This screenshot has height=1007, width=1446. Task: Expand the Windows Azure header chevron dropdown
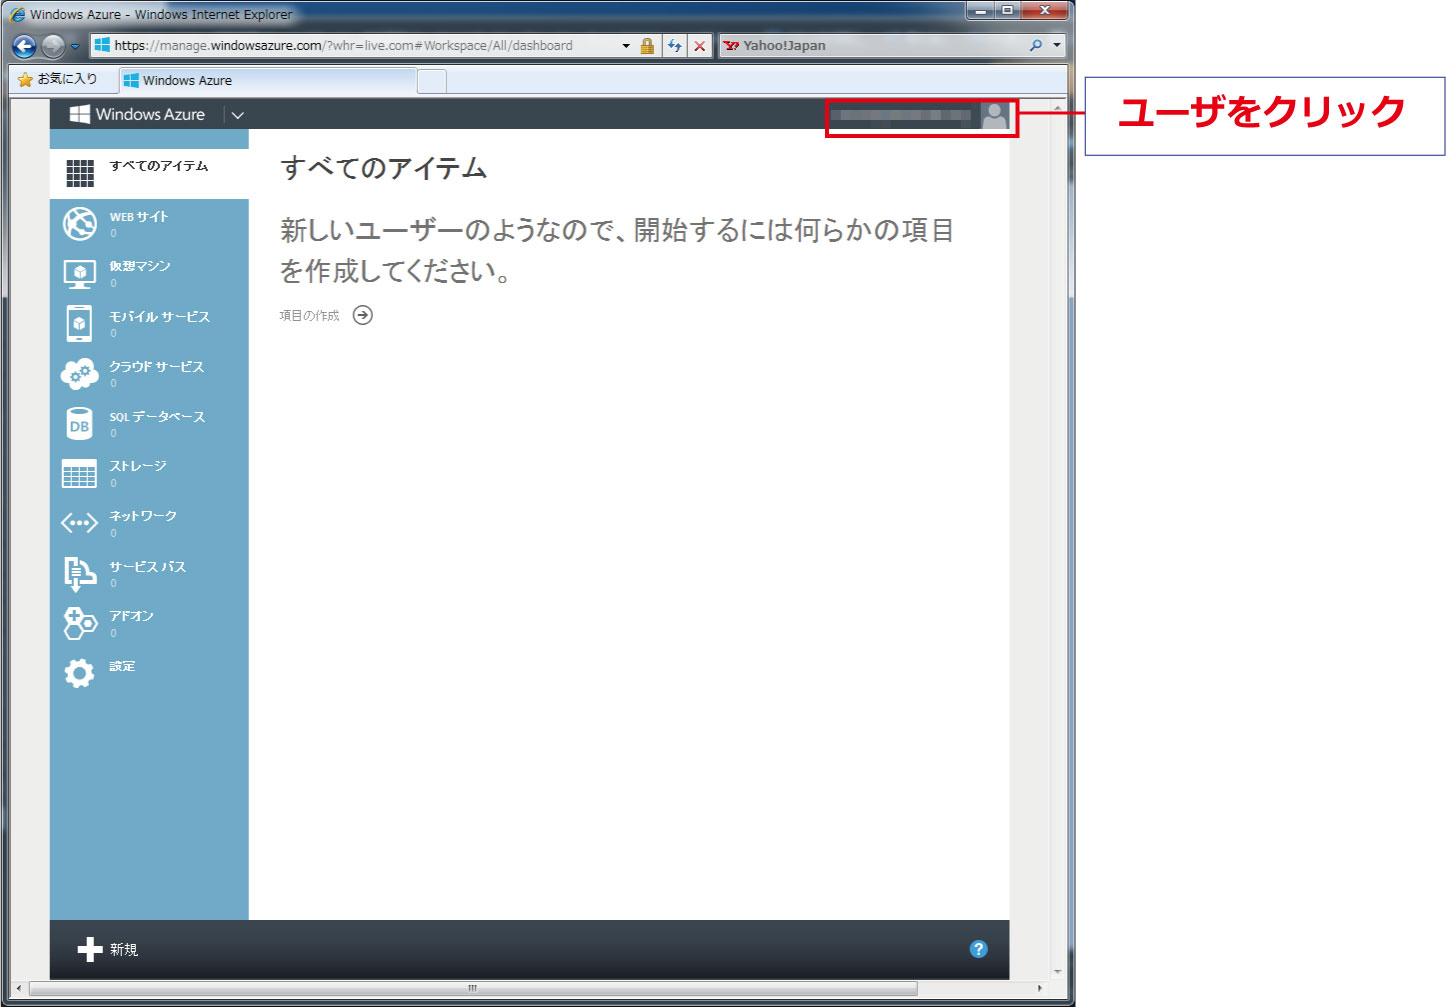click(x=237, y=115)
